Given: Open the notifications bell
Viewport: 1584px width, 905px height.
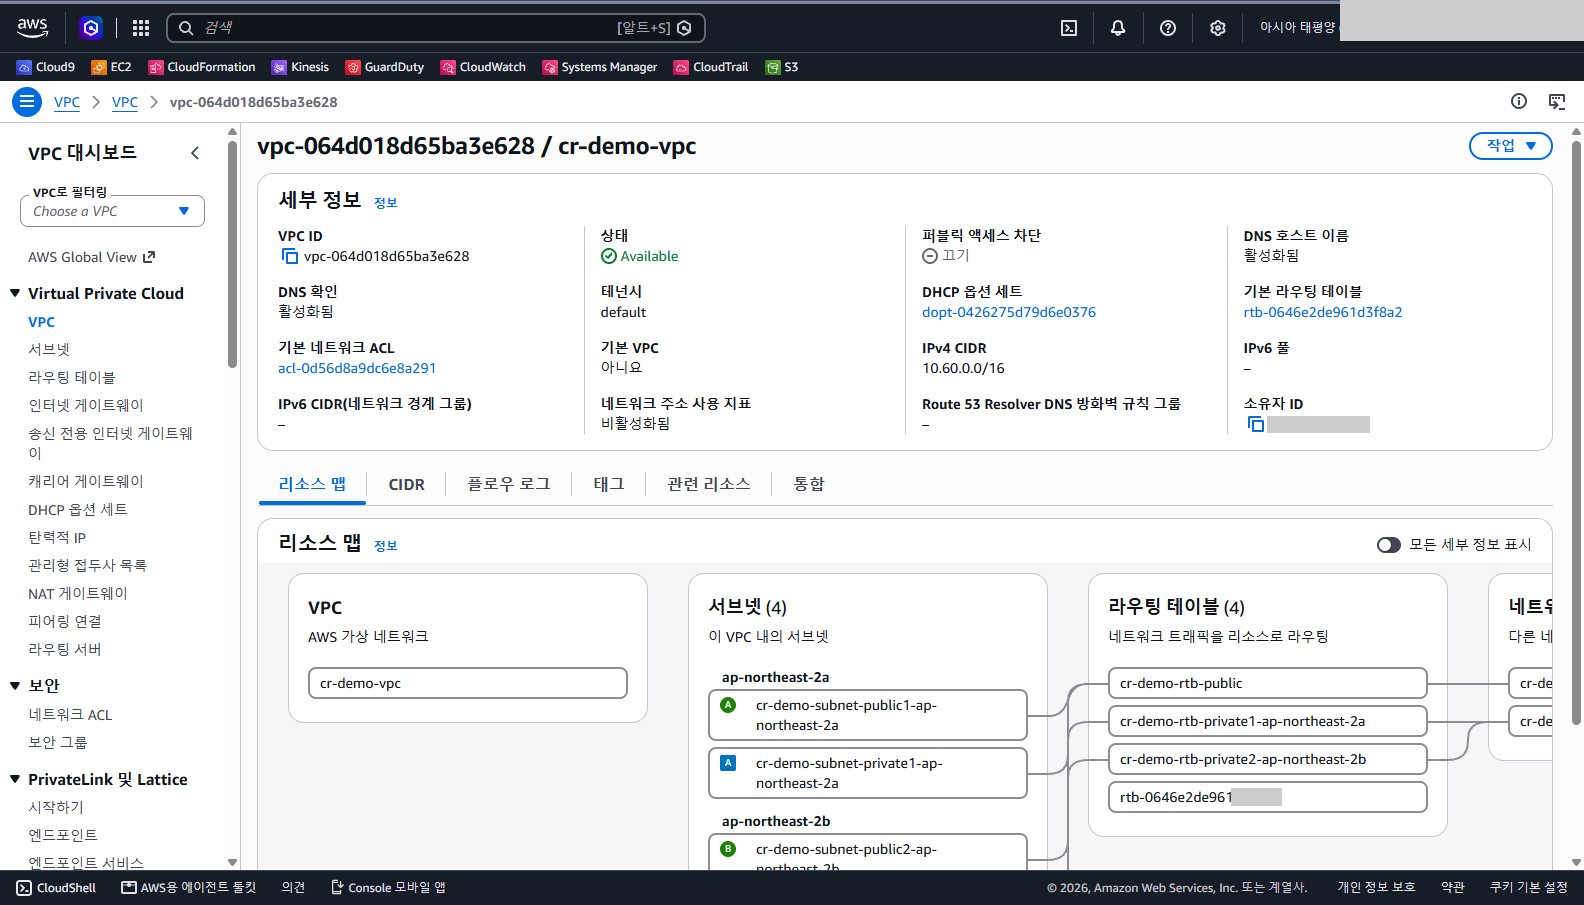Looking at the screenshot, I should 1118,28.
